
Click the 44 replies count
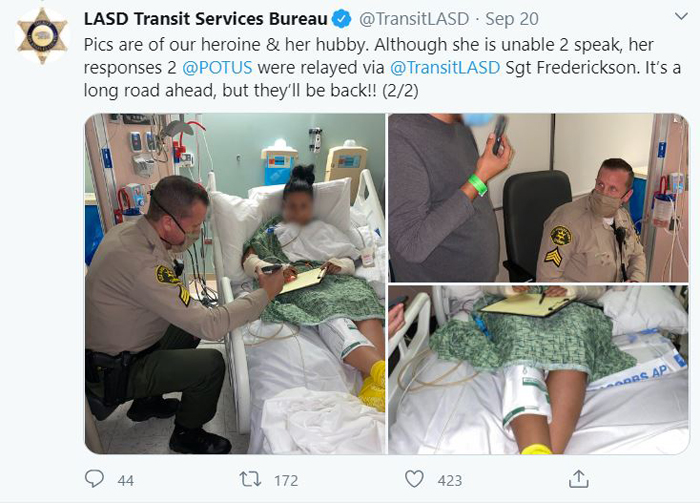coord(125,480)
